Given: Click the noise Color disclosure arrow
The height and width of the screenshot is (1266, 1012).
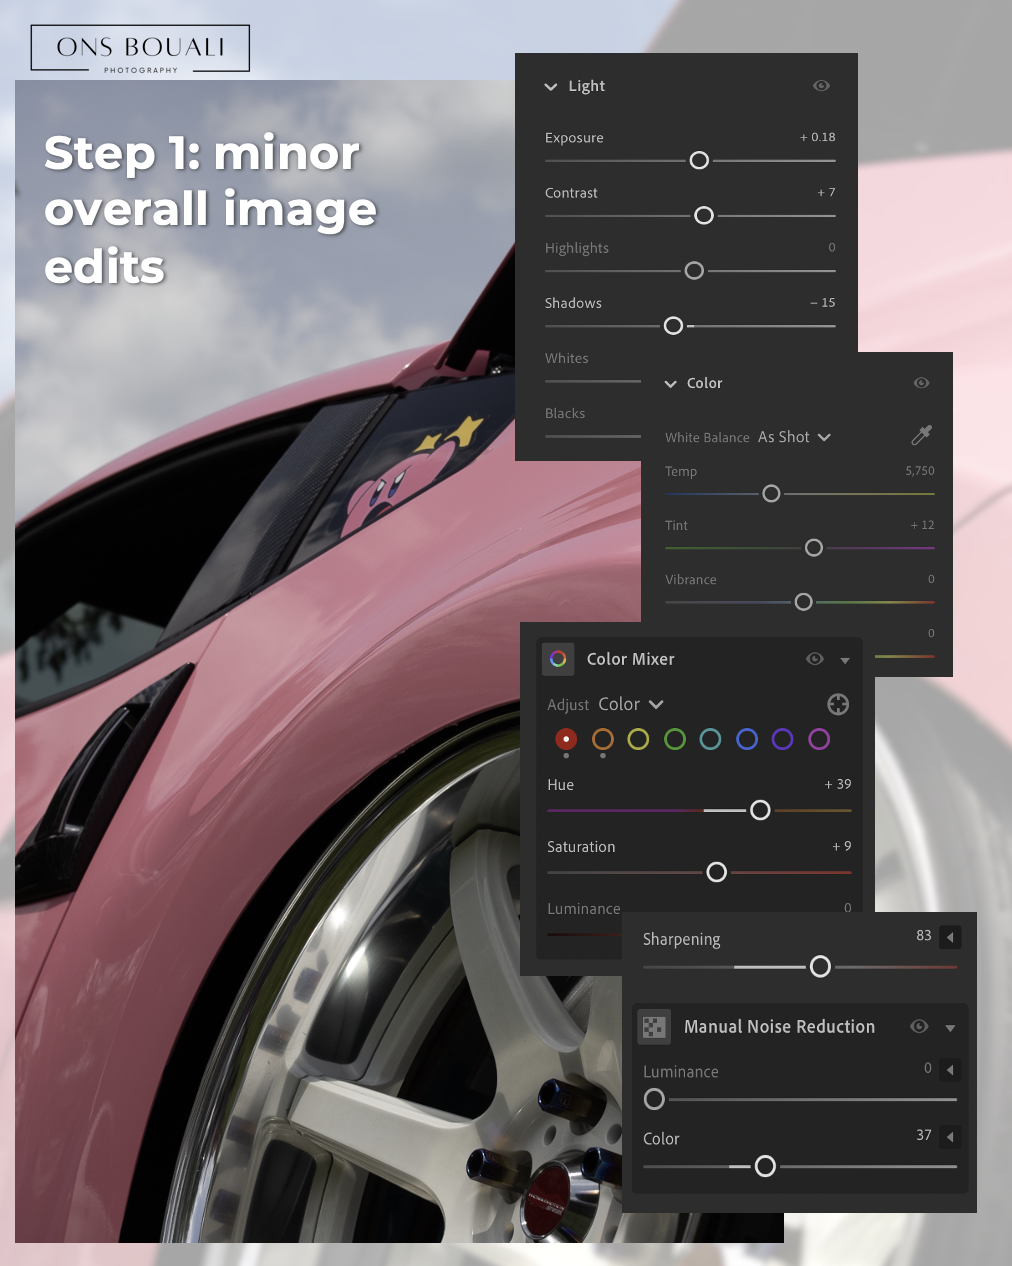Looking at the screenshot, I should (950, 1137).
